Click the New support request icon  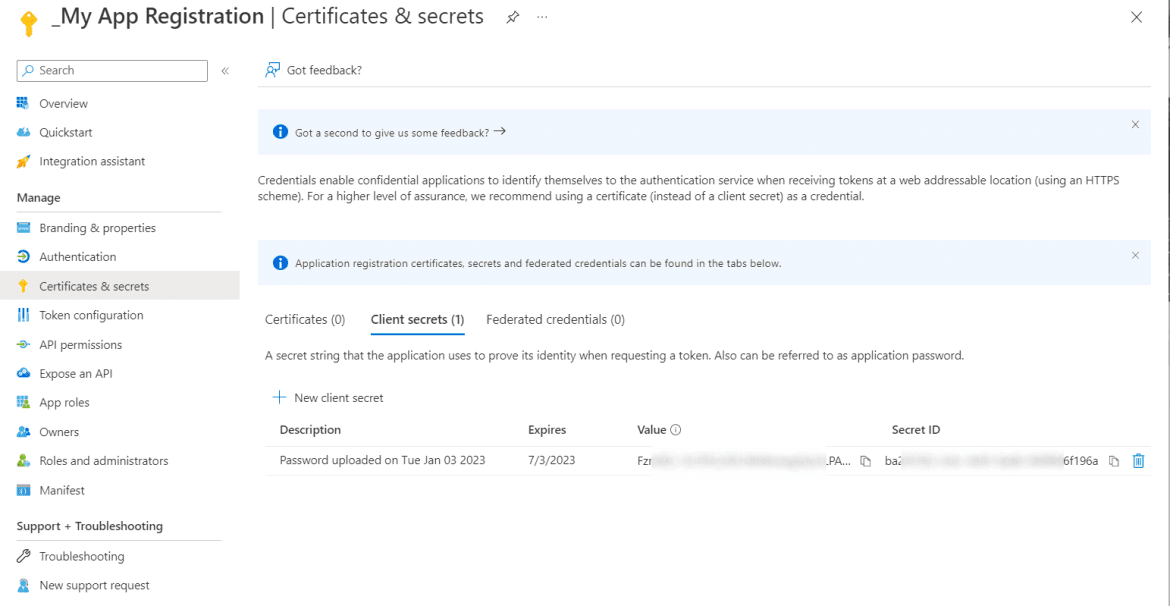click(23, 585)
